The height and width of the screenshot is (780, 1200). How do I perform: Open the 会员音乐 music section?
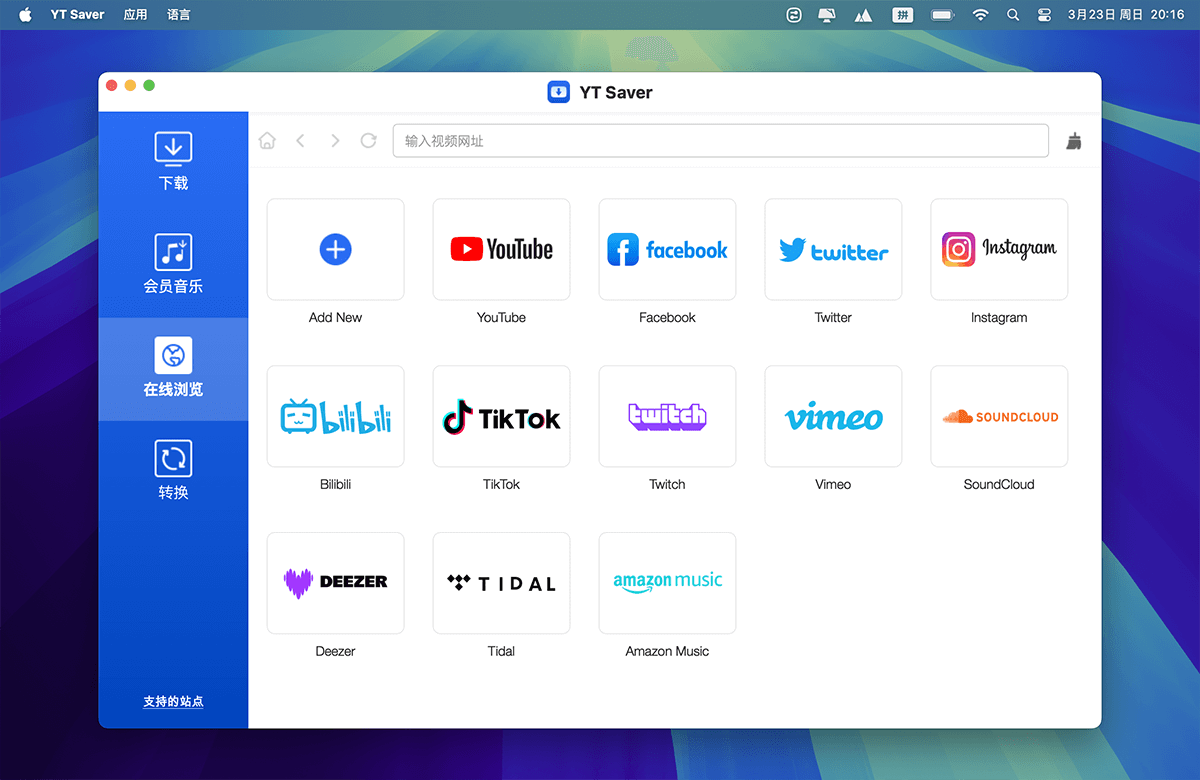(x=173, y=266)
